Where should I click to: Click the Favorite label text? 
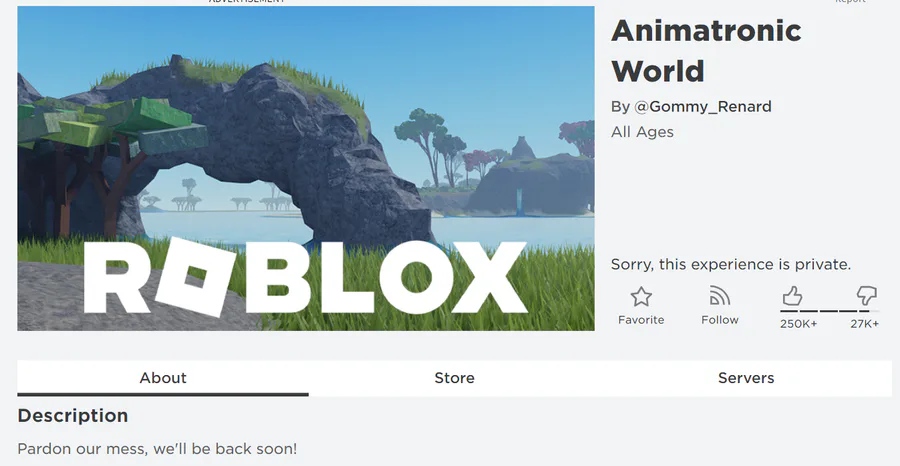641,320
